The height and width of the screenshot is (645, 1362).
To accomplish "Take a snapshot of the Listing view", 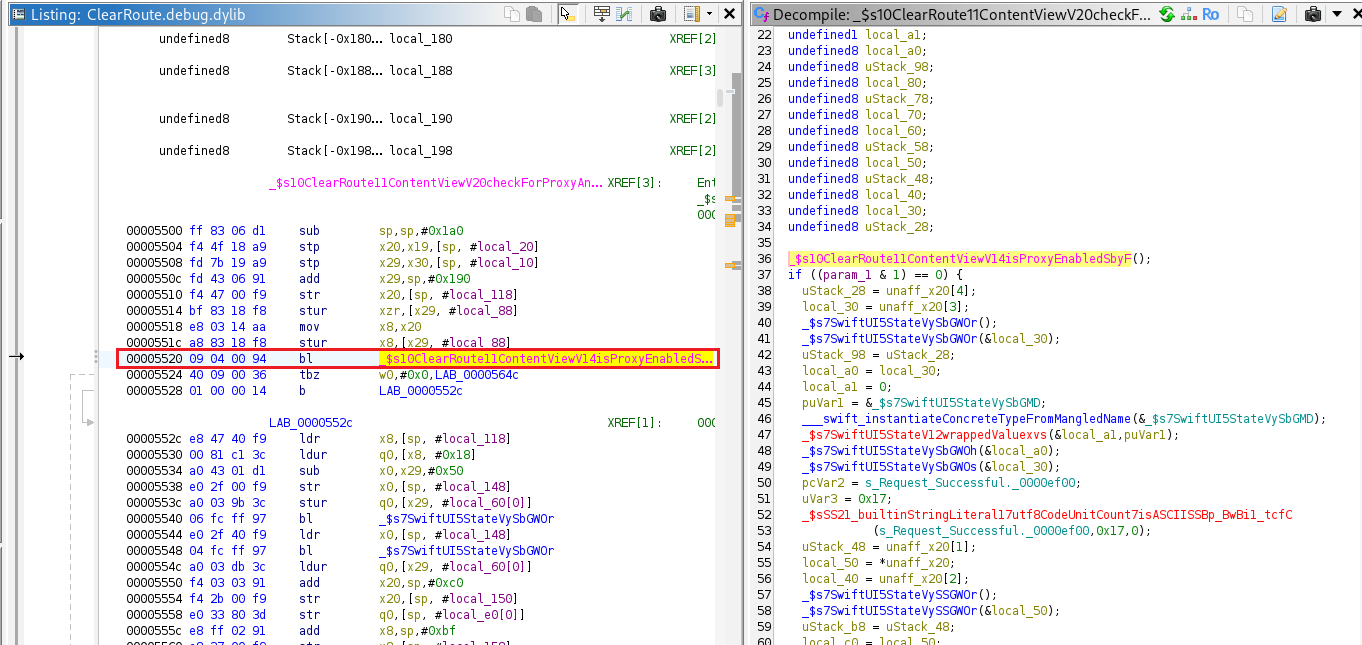I will [x=658, y=14].
